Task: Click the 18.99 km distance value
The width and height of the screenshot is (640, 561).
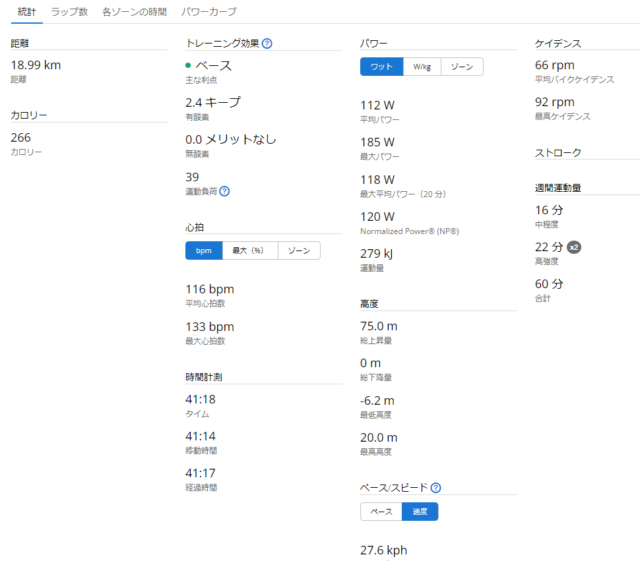Action: click(36, 65)
